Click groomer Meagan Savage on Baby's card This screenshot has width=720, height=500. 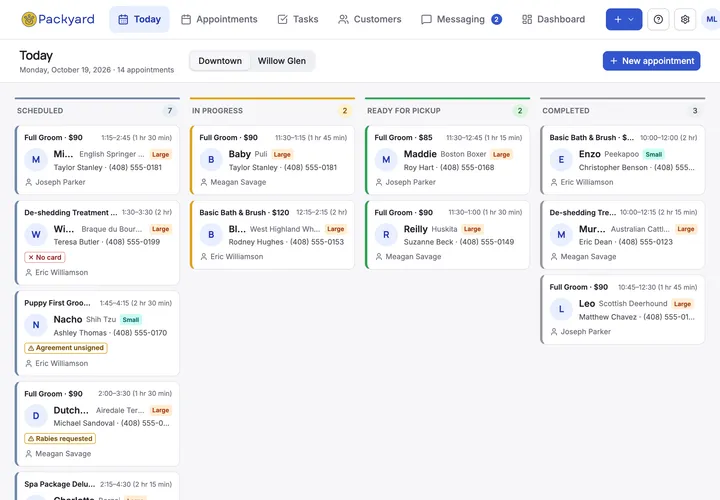[x=233, y=182]
